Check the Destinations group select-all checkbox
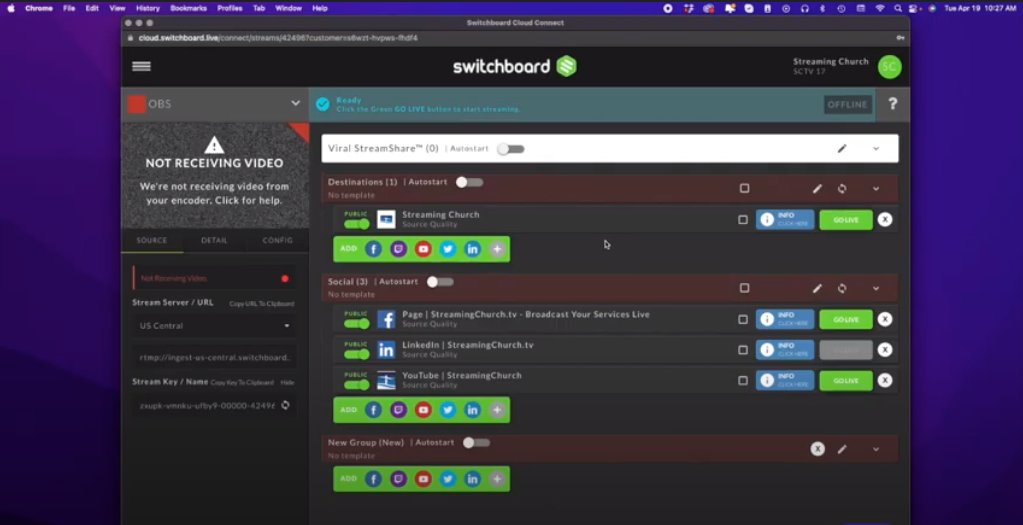1023x525 pixels. [744, 188]
